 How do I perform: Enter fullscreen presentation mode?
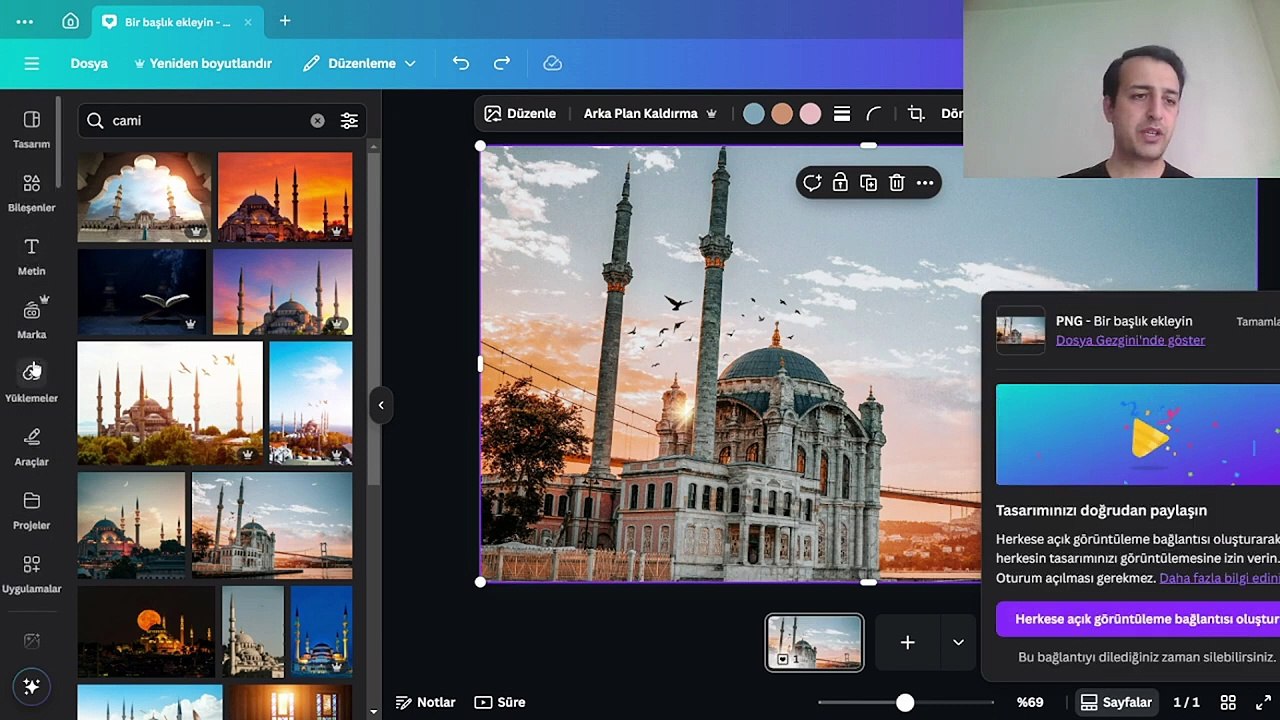coord(1263,702)
